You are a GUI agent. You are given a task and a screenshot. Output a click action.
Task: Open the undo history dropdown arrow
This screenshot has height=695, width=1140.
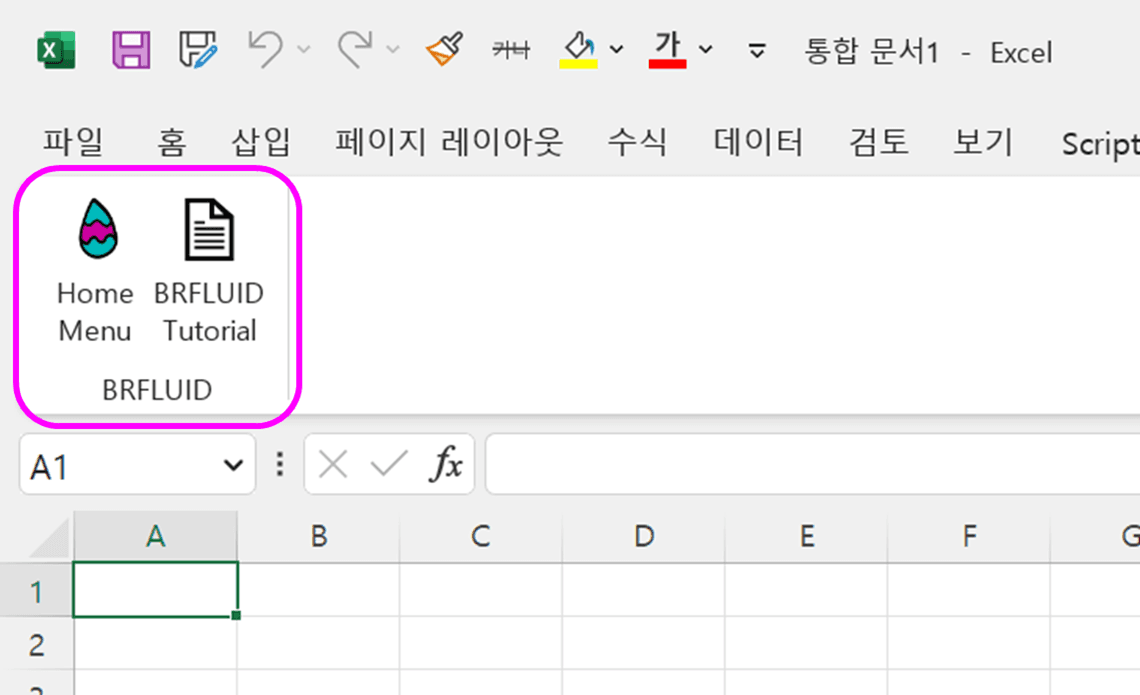(x=304, y=50)
